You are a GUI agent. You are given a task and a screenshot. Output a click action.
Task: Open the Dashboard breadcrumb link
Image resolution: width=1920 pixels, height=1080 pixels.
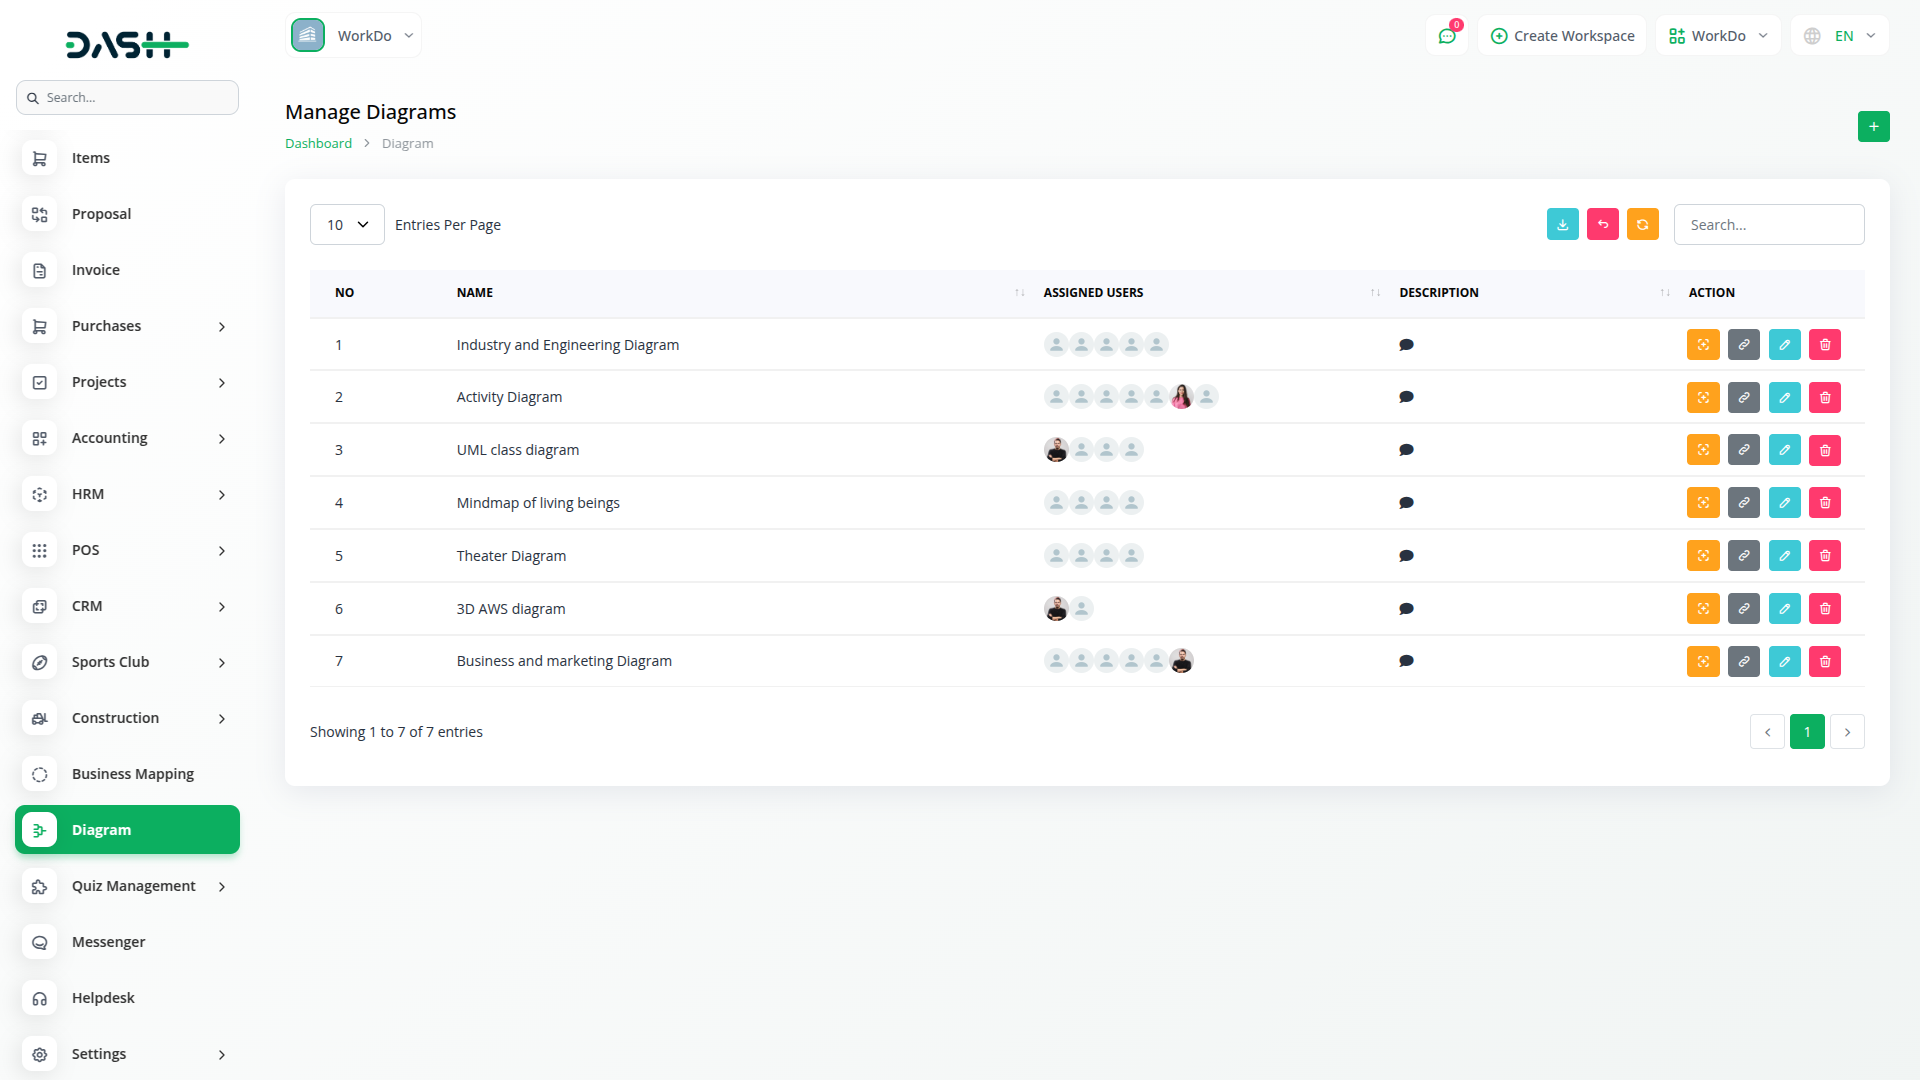(x=318, y=143)
